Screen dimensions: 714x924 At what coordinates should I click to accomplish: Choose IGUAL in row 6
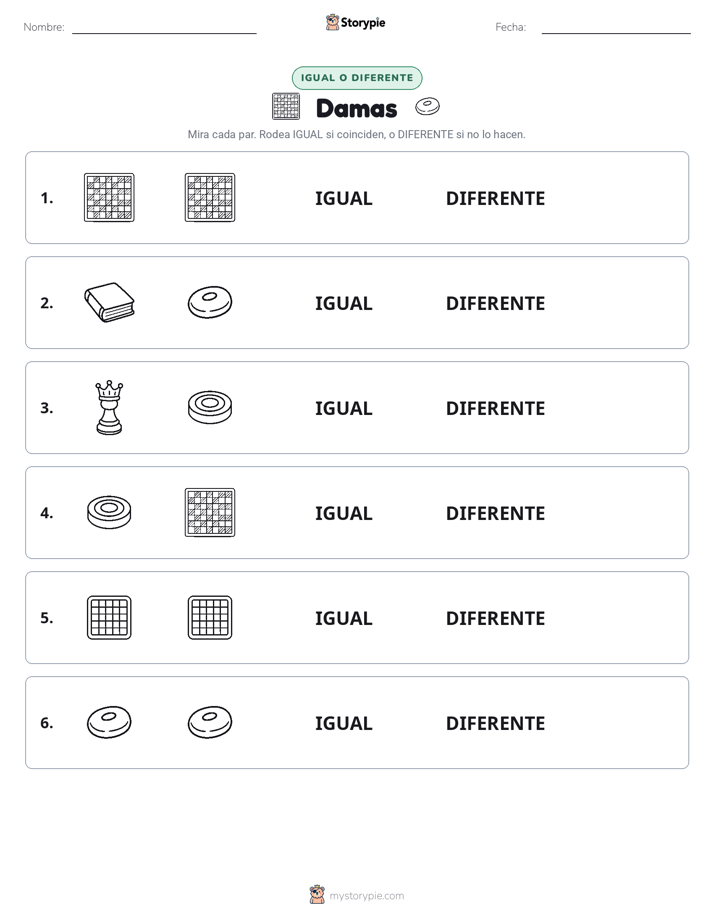tap(343, 723)
